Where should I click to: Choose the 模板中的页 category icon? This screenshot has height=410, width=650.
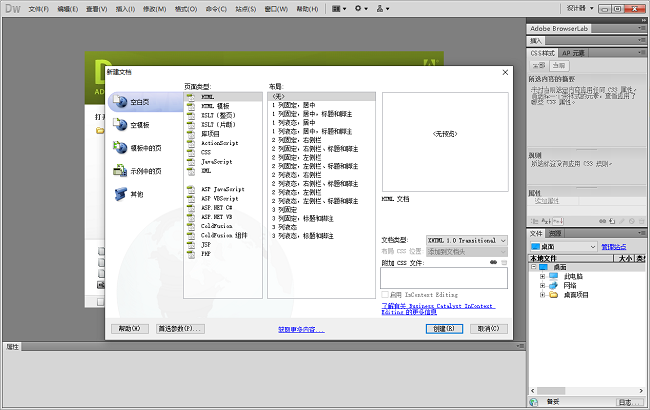pyautogui.click(x=121, y=148)
